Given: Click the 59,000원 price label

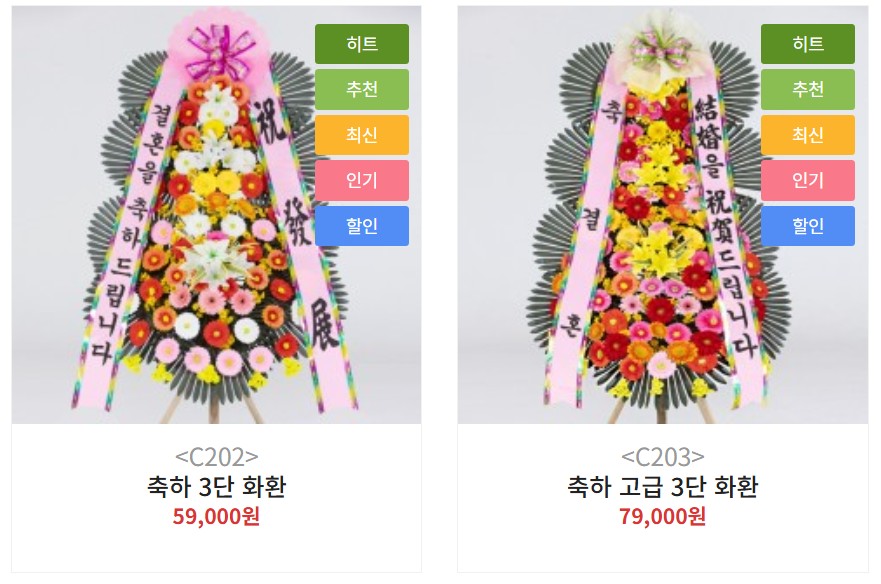Looking at the screenshot, I should coord(216,516).
